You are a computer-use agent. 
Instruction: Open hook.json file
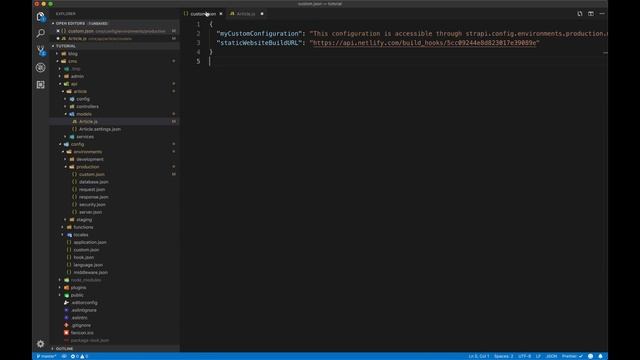84,258
